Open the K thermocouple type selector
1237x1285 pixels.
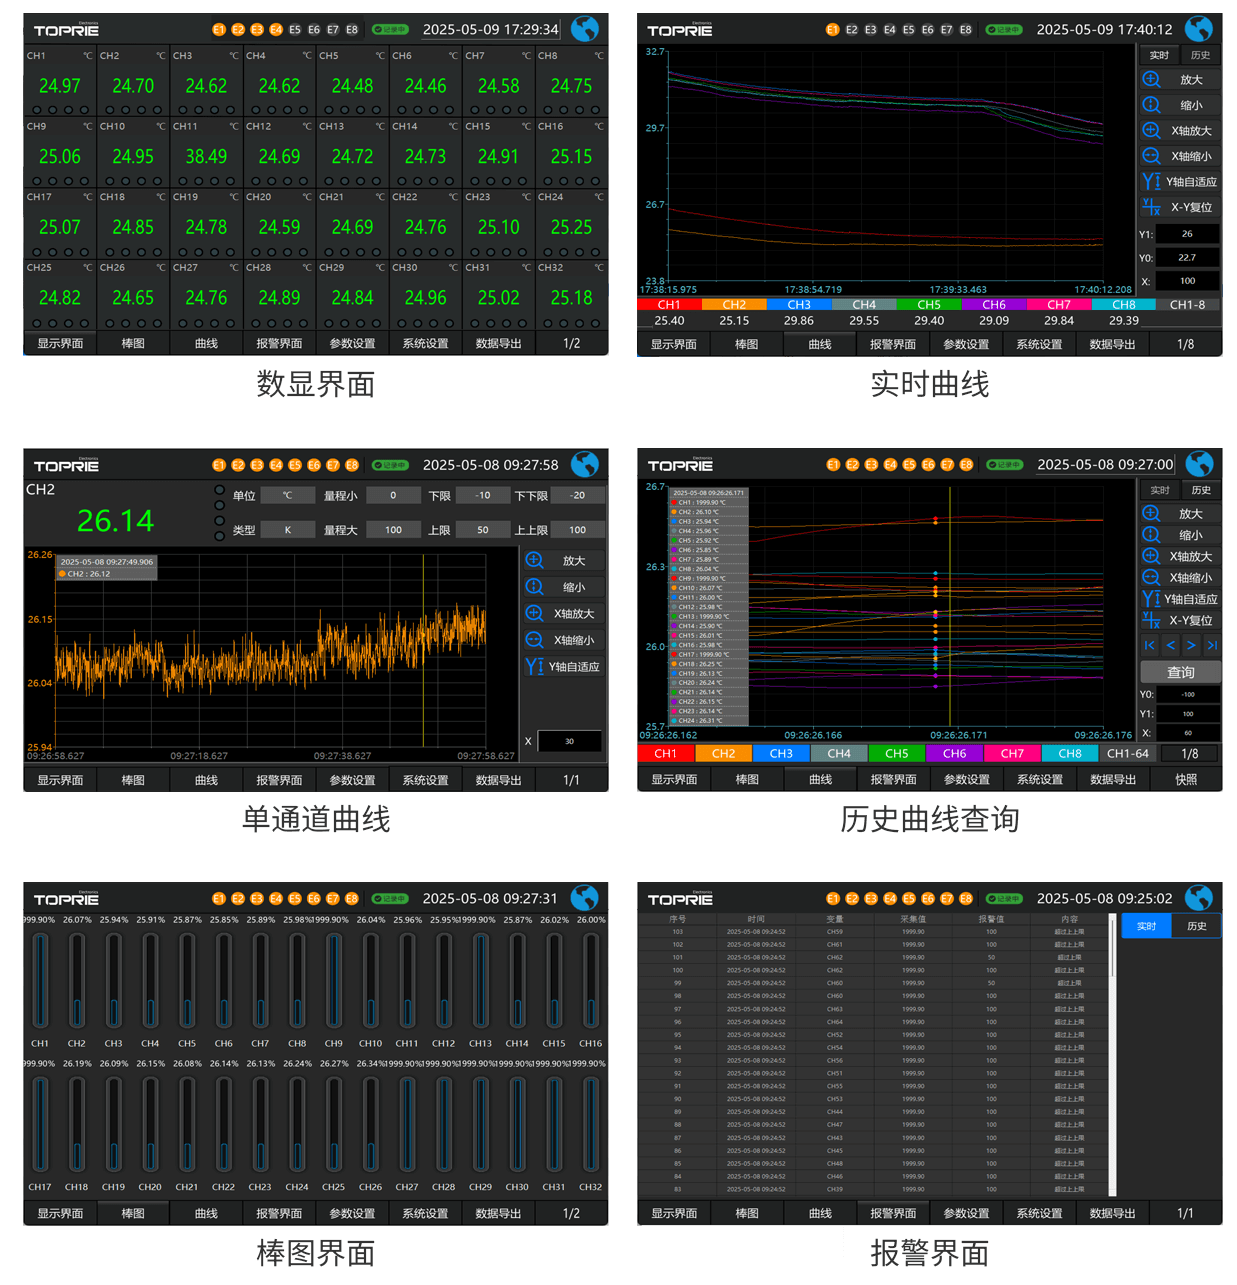(x=288, y=529)
